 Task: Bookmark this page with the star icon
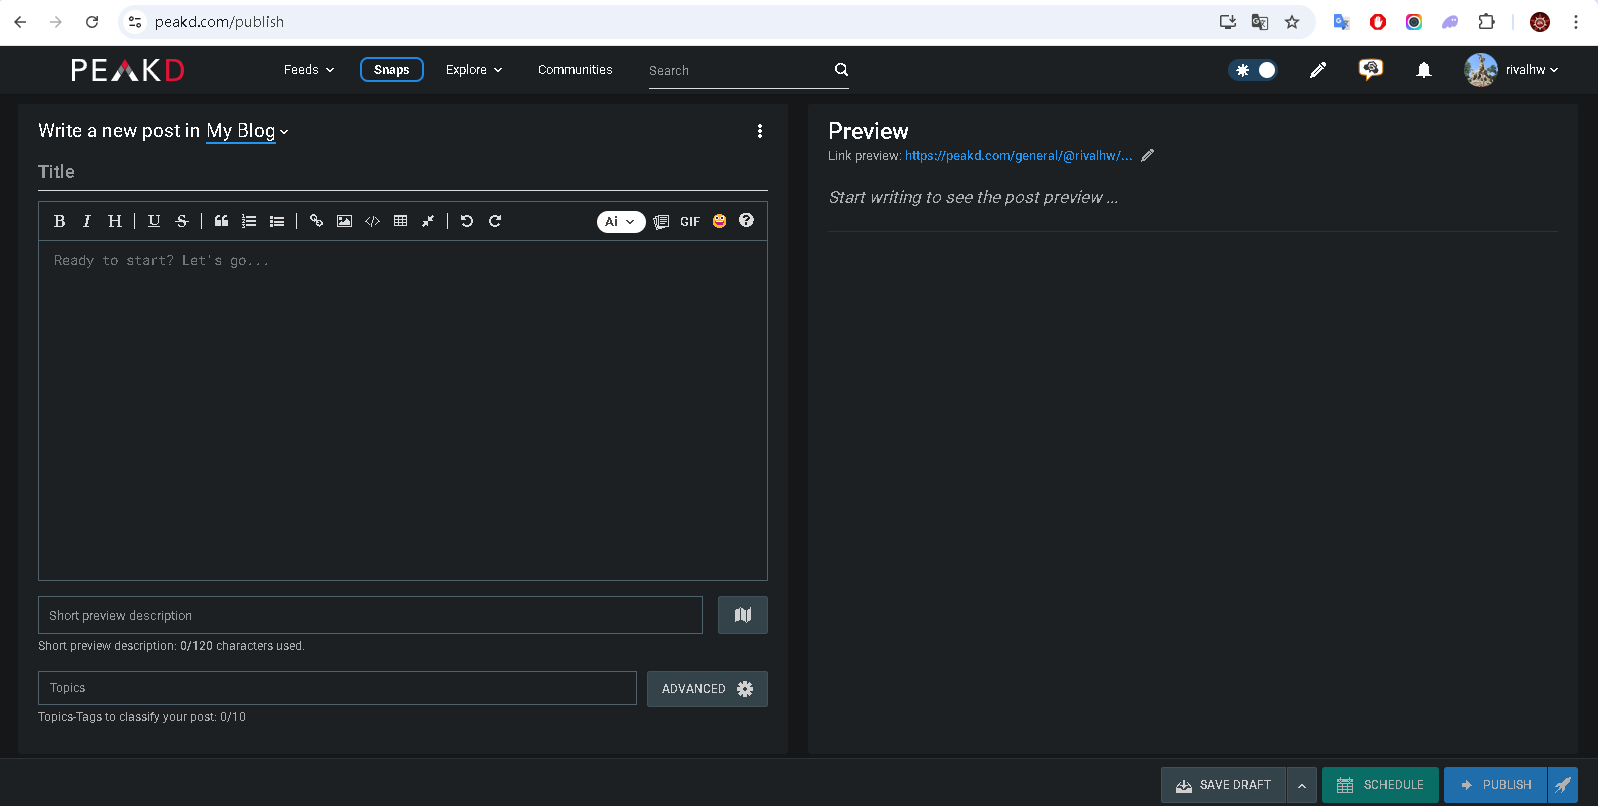click(1292, 22)
